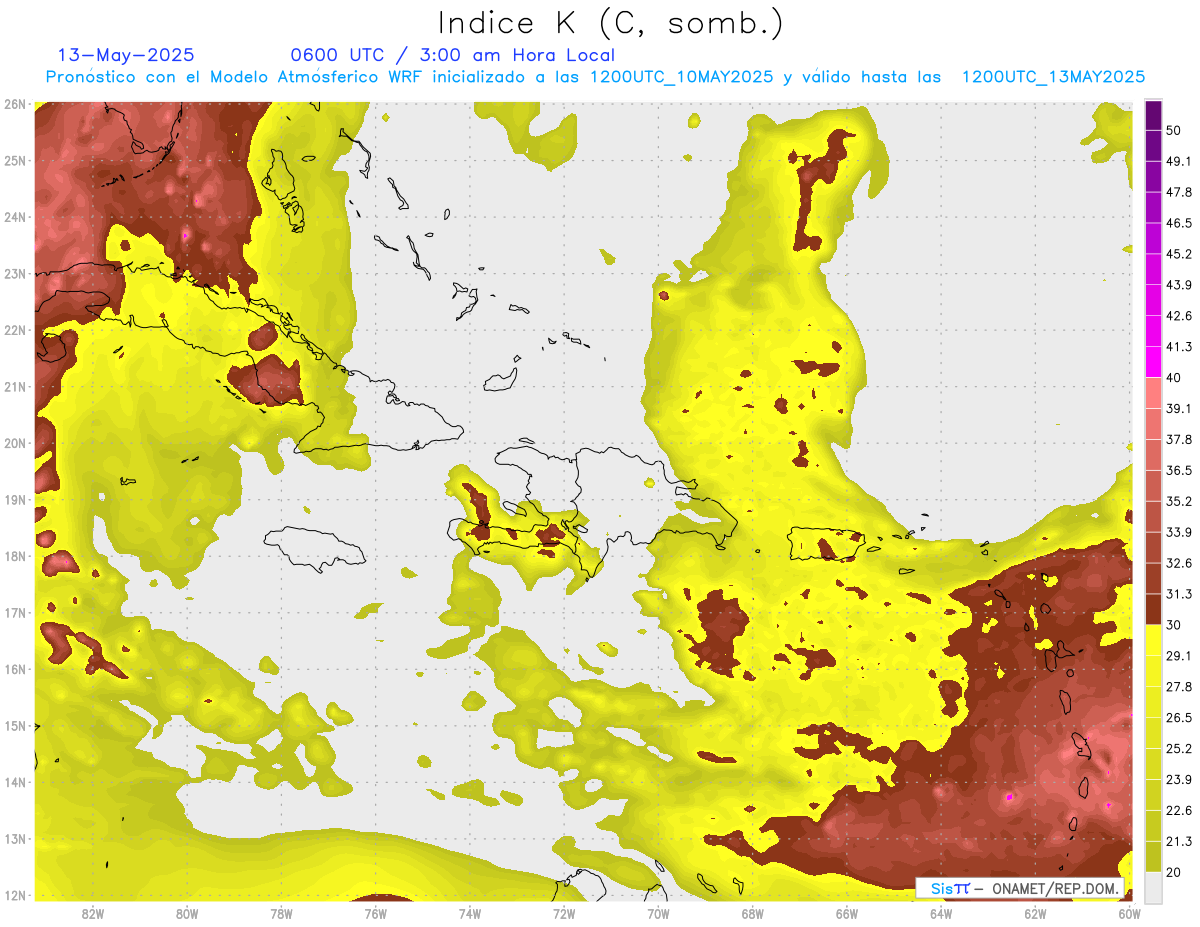Screen dimensions: 1200x927
Task: Pick the light gray colorbar segment below 20
Action: coord(1153,887)
